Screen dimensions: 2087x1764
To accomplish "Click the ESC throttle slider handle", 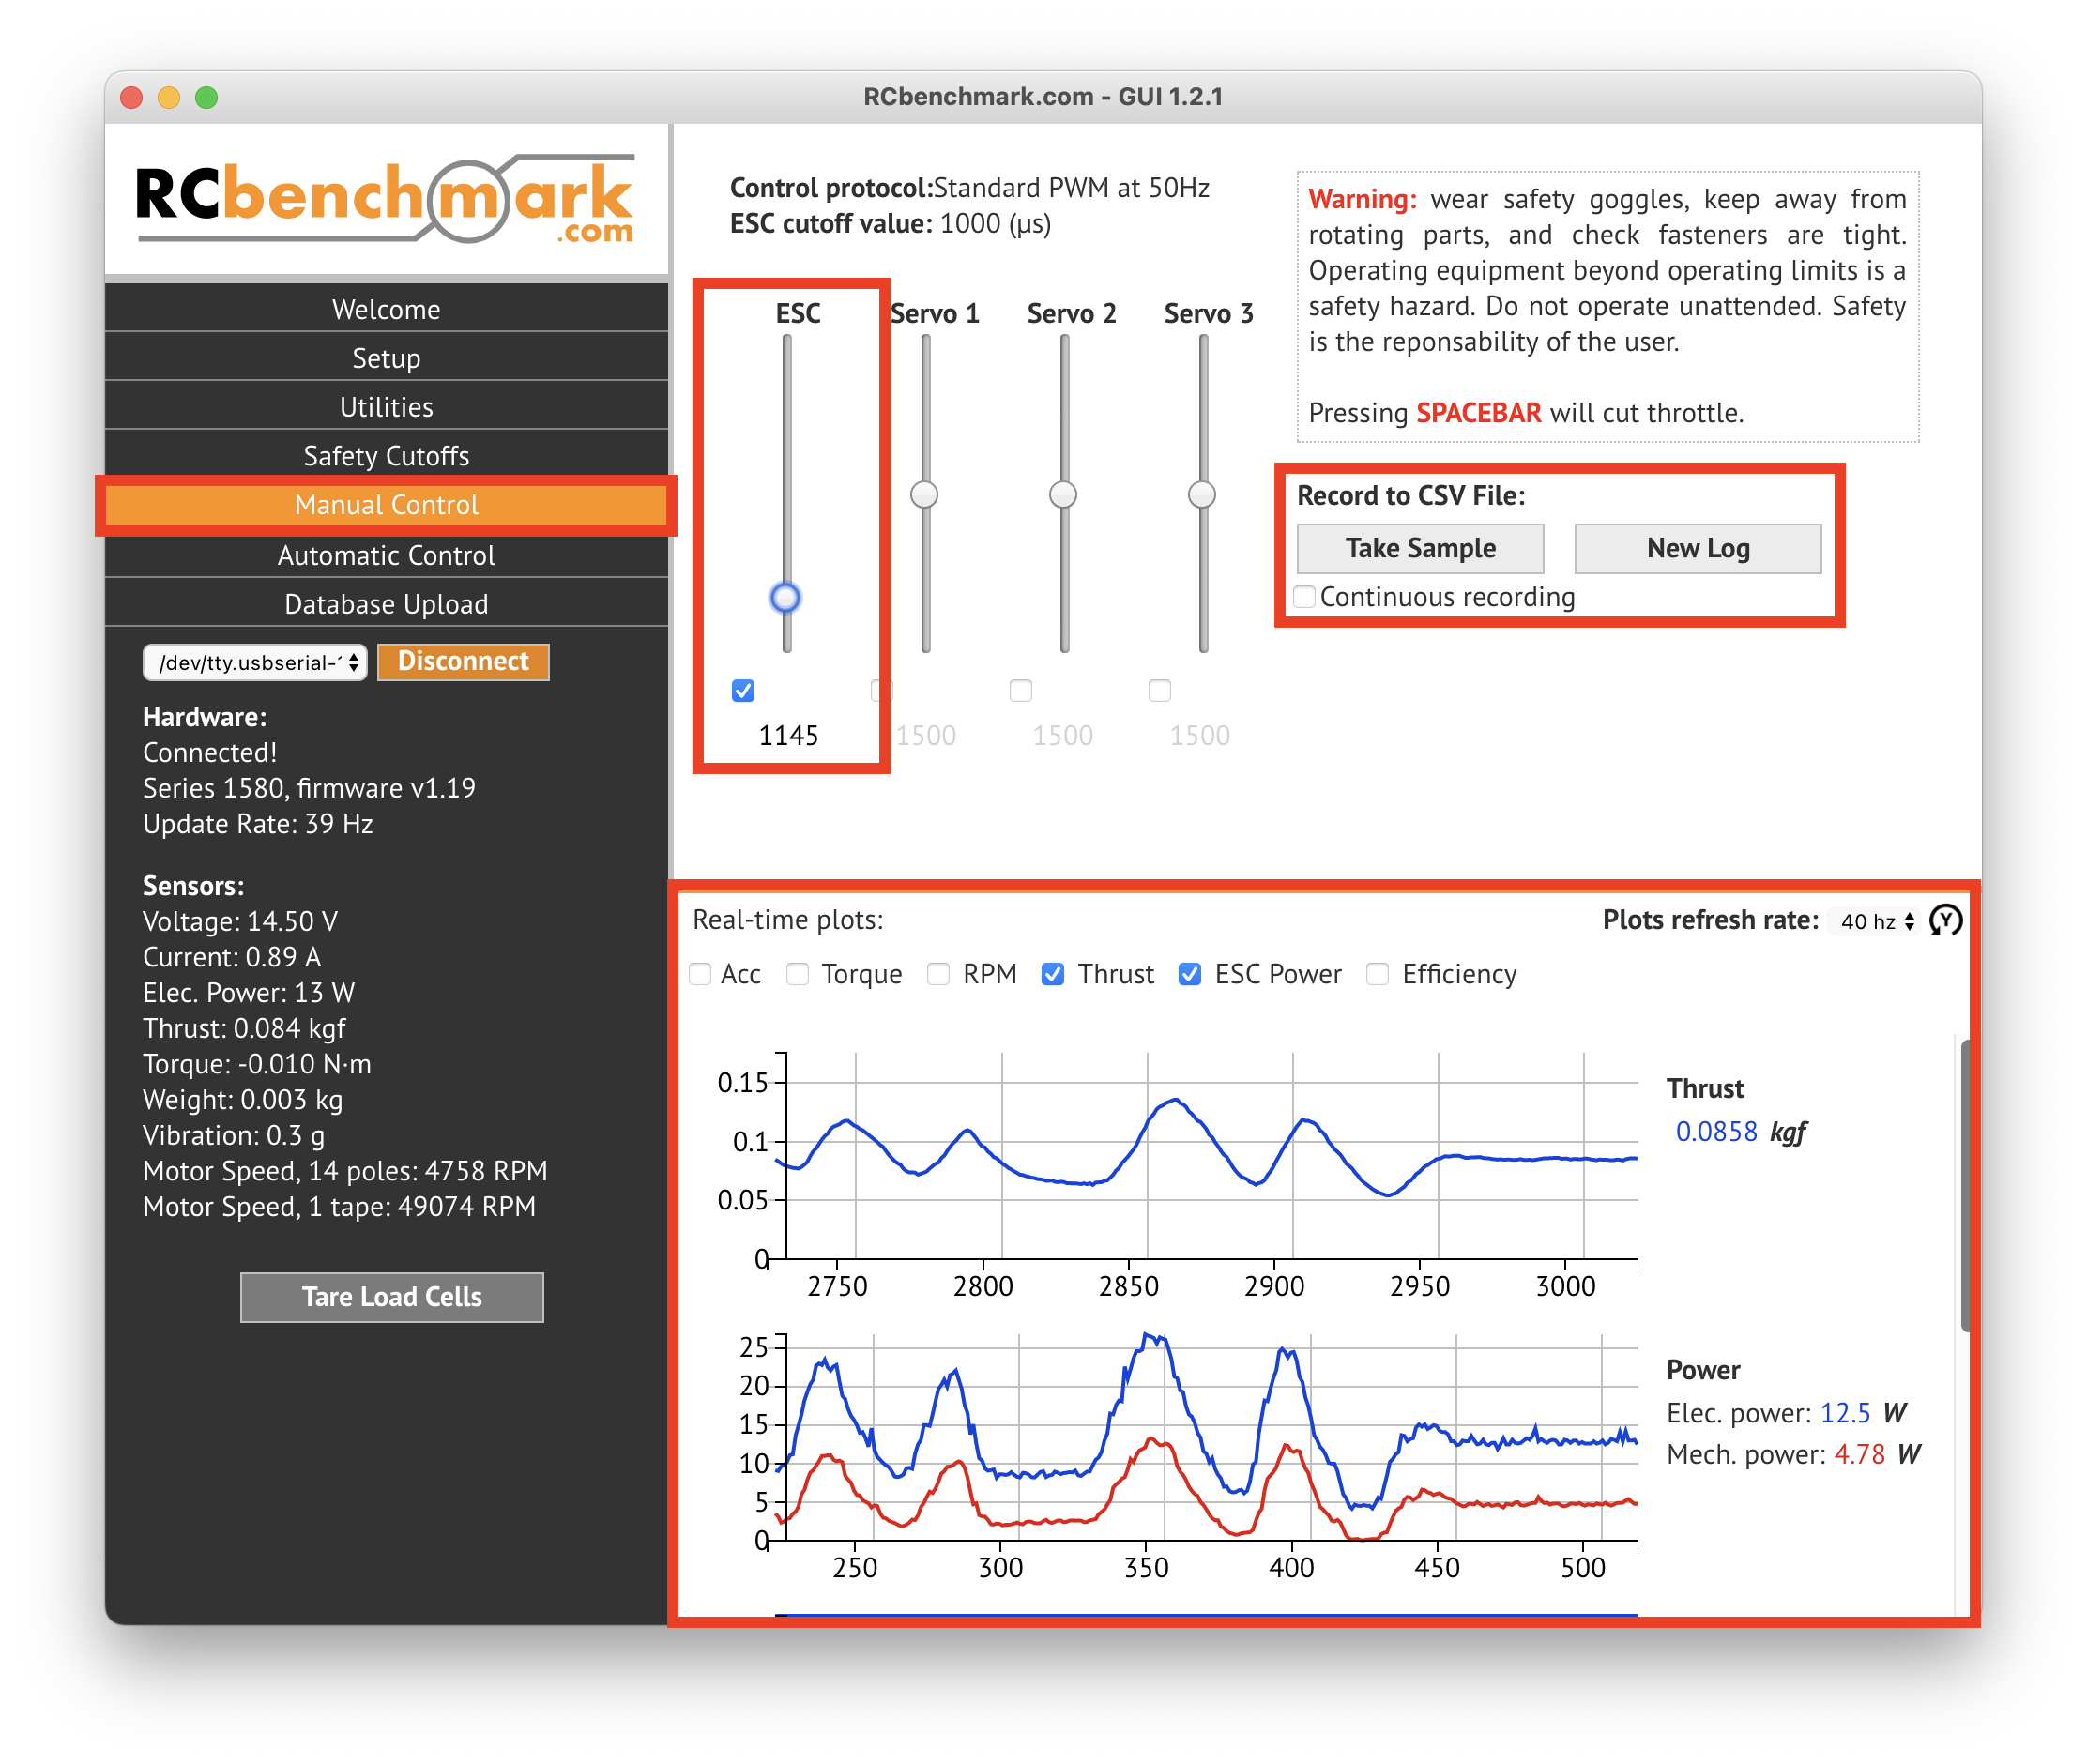I will coord(785,597).
